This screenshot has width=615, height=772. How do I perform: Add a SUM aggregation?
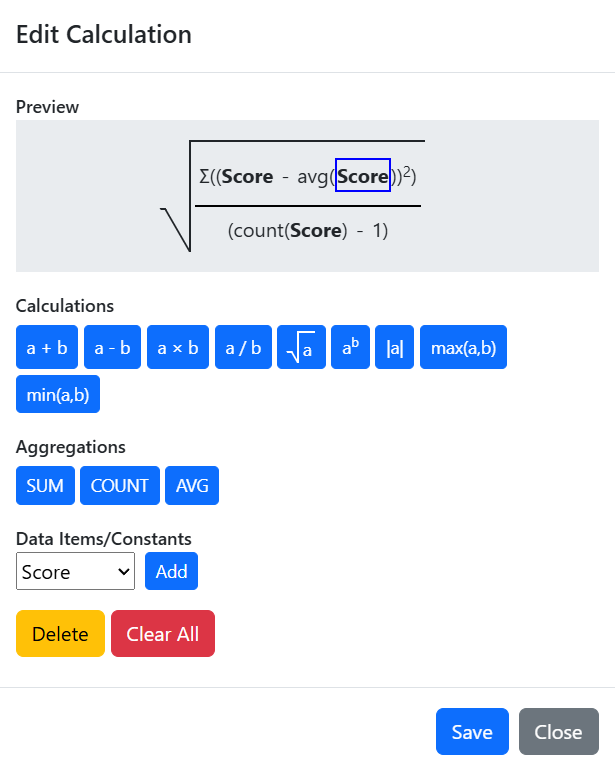pyautogui.click(x=45, y=485)
